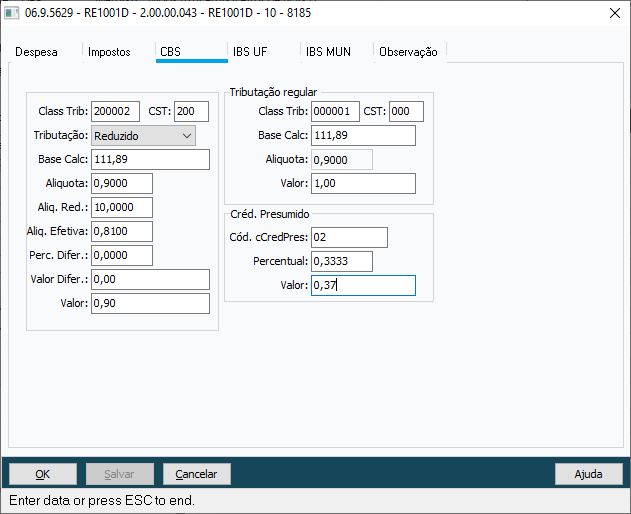The width and height of the screenshot is (631, 514).
Task: Click the Créd. Presumido group label
Action: coord(270,214)
